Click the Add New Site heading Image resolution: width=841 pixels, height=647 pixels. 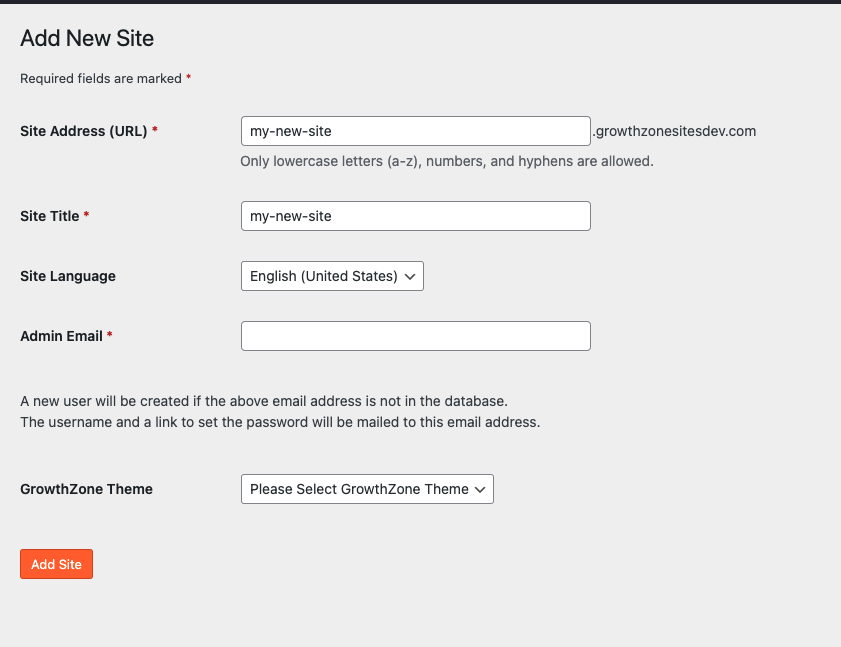pos(87,39)
